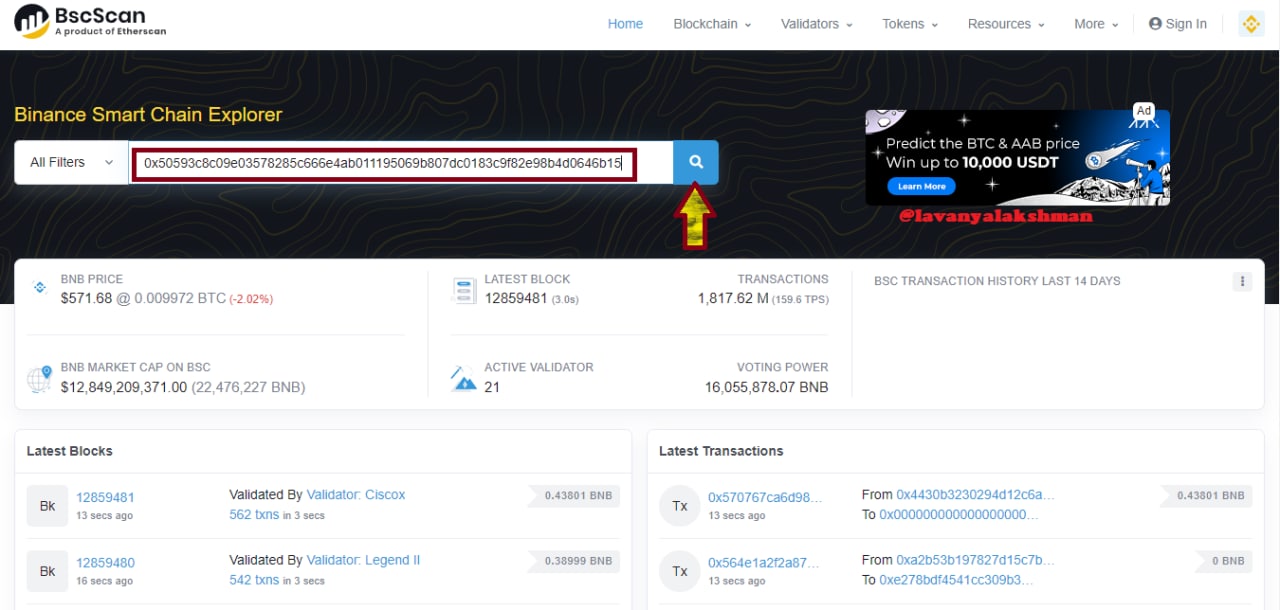Open the BscScan logo home link
Image resolution: width=1280 pixels, height=610 pixels.
click(x=91, y=21)
